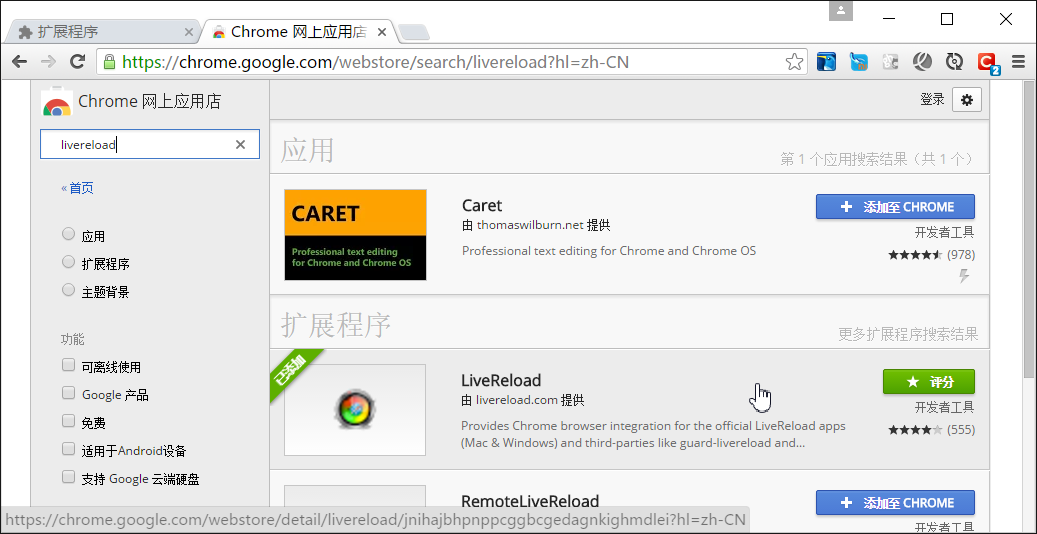Check the Google 产品 filter
1037x534 pixels.
[68, 392]
